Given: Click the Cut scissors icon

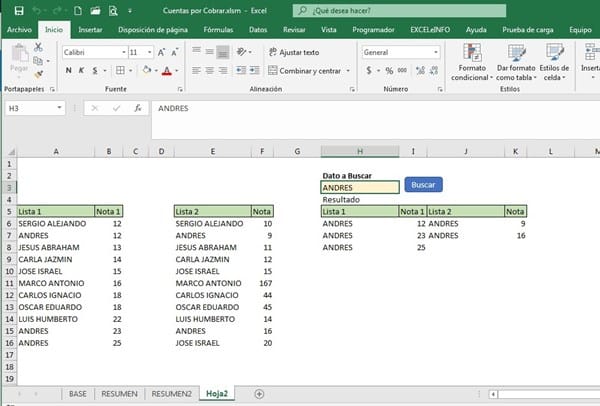Looking at the screenshot, I should point(39,48).
